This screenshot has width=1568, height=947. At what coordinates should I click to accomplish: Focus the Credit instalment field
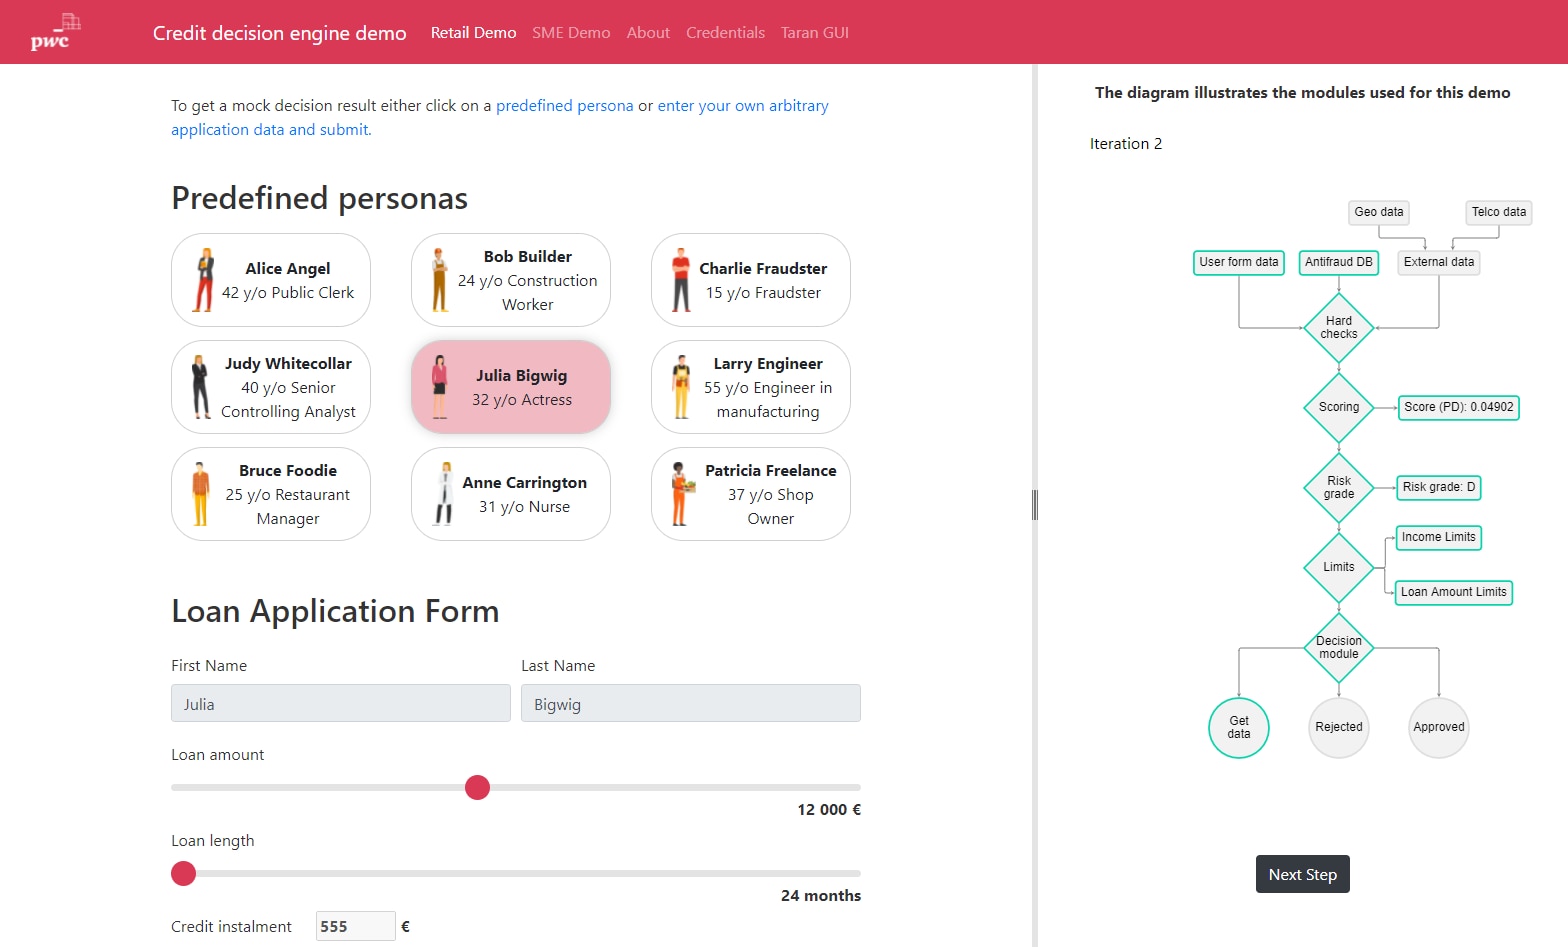355,926
